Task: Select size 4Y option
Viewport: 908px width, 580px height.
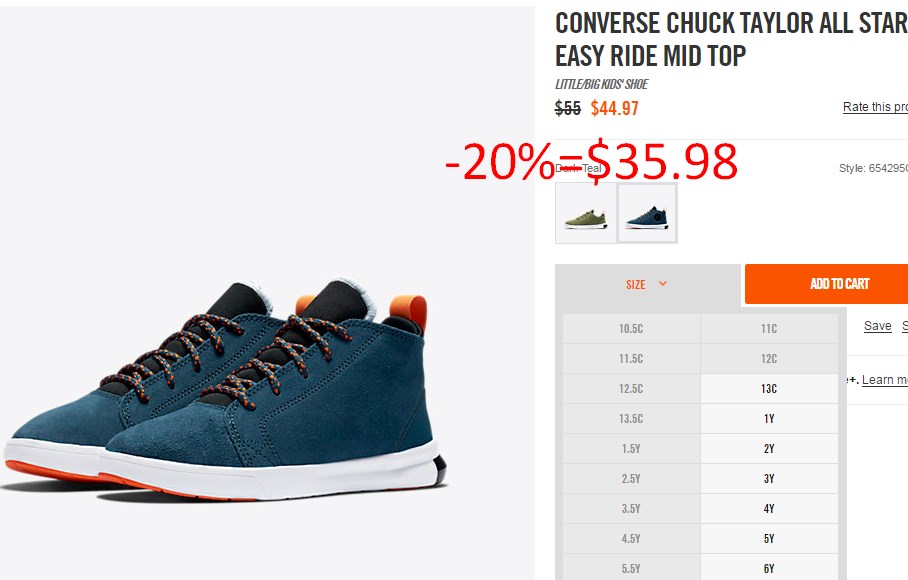Action: [769, 509]
